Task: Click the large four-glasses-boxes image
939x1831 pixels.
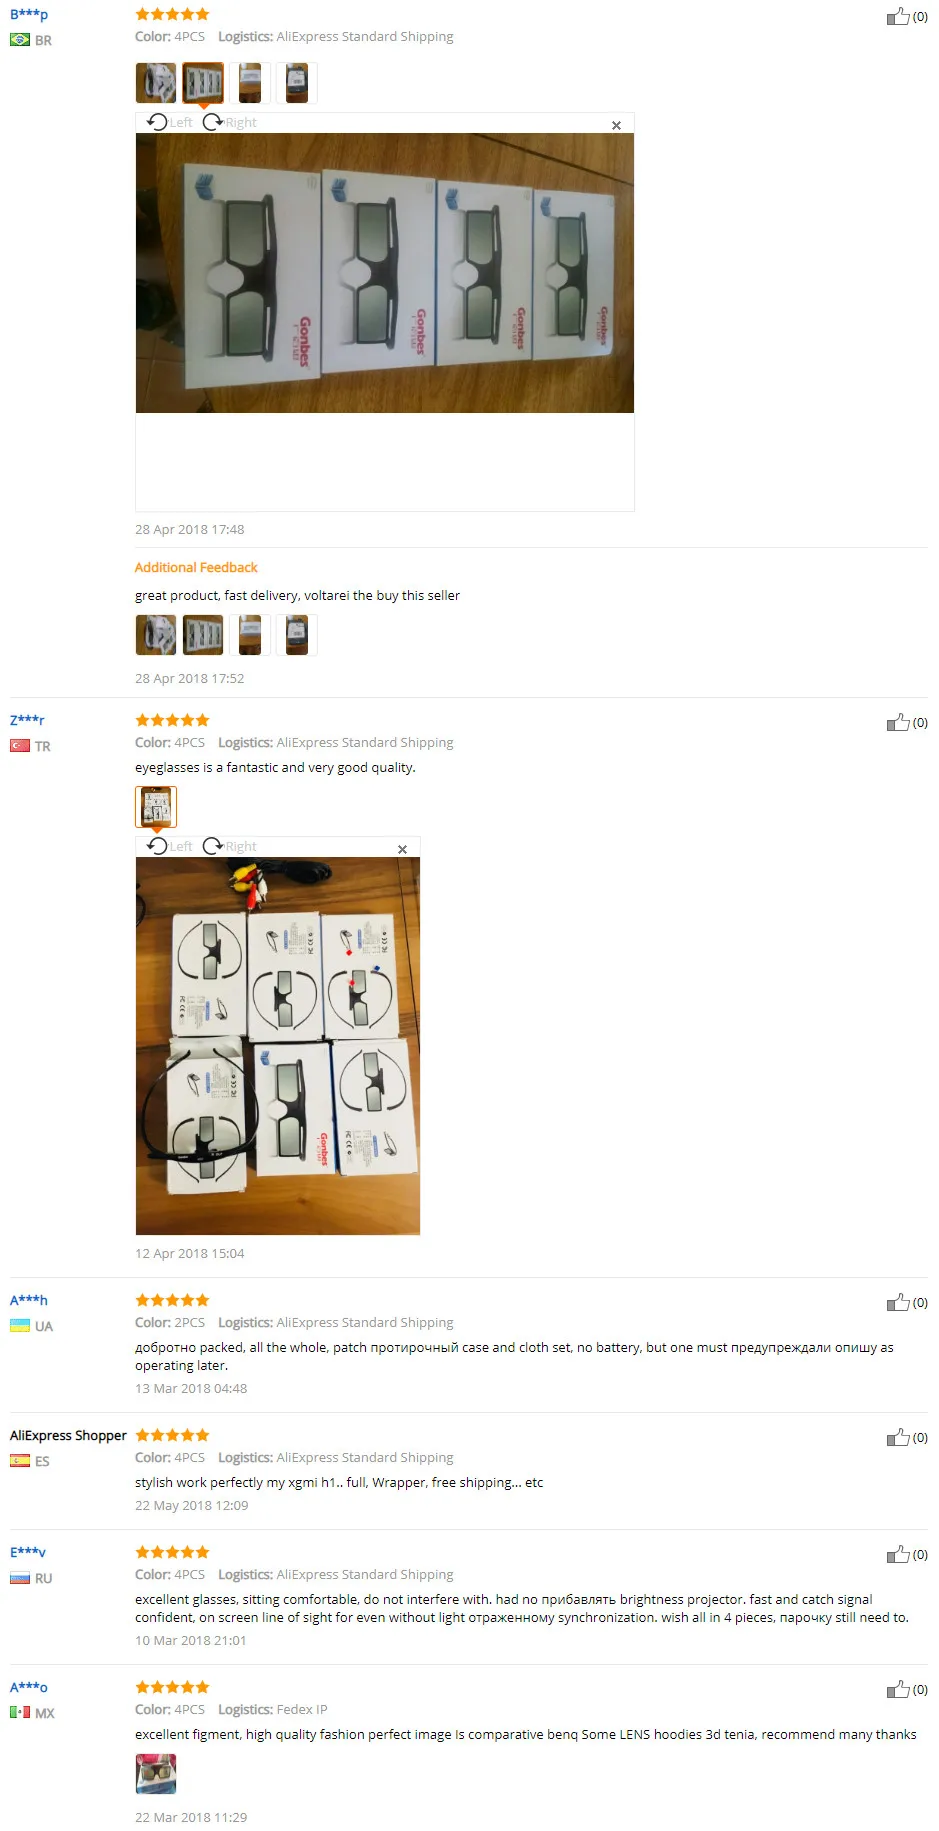Action: (x=385, y=273)
